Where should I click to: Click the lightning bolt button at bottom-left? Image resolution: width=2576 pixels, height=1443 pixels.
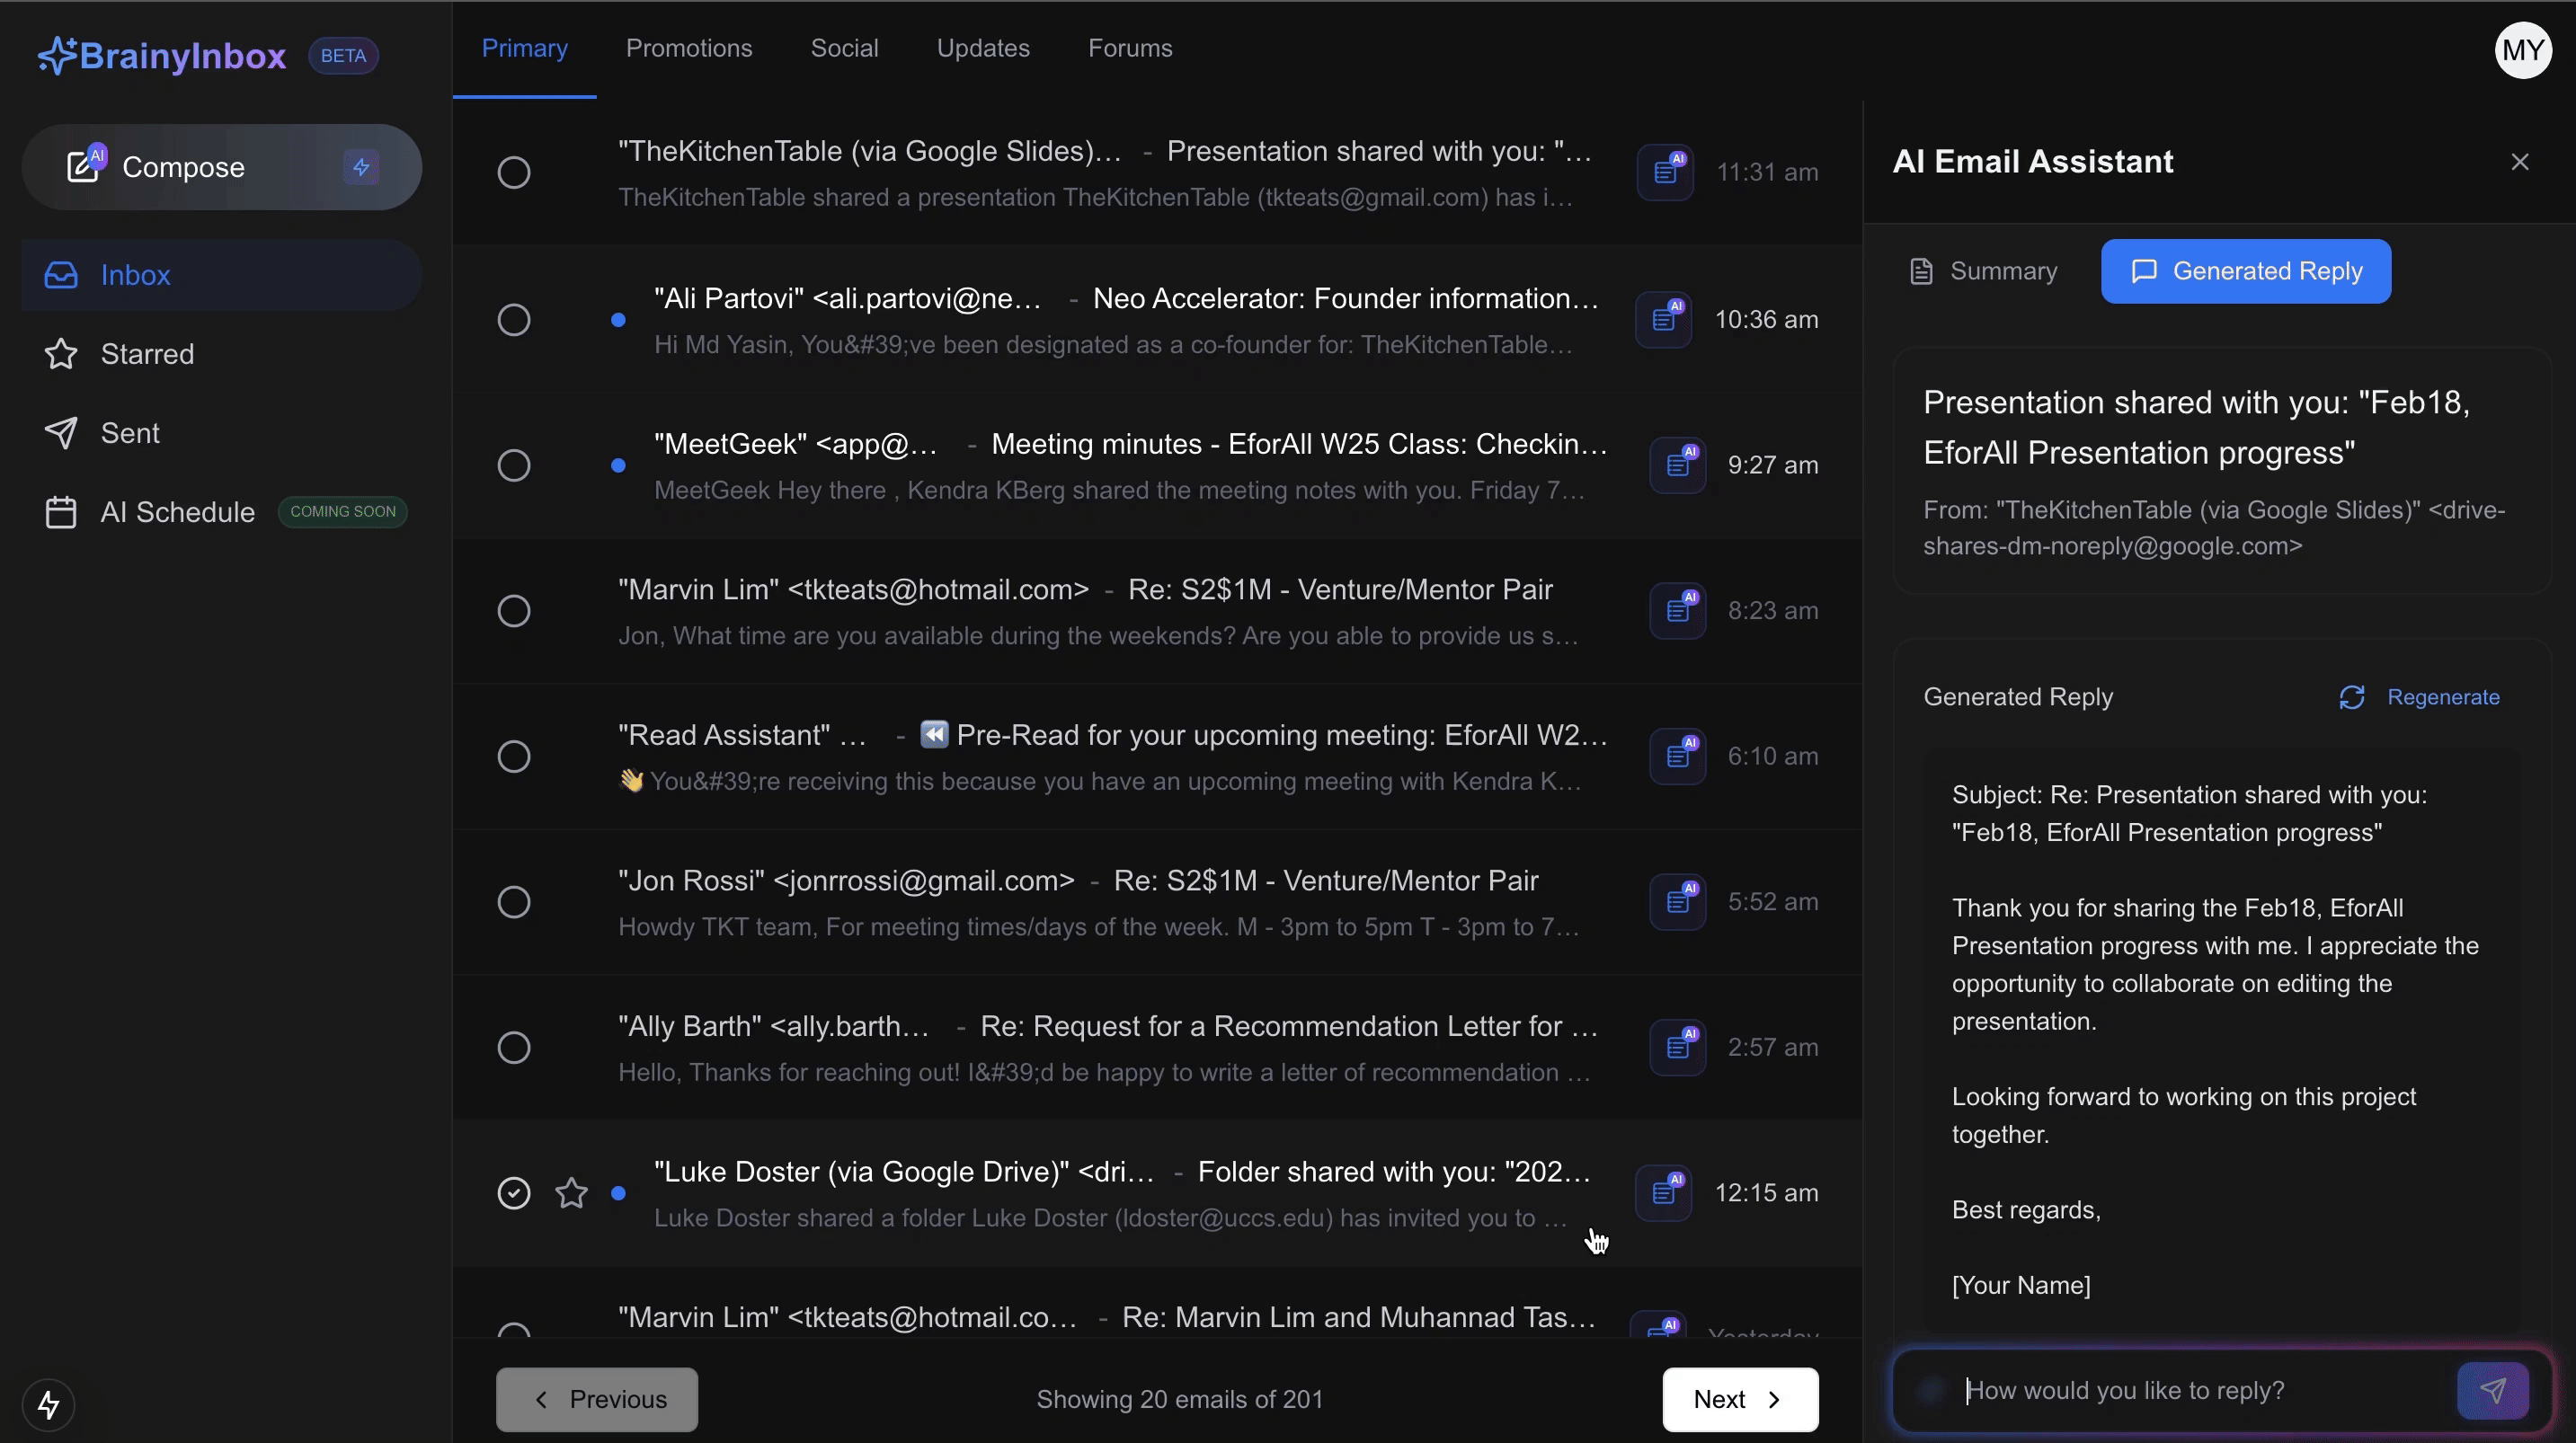point(48,1404)
